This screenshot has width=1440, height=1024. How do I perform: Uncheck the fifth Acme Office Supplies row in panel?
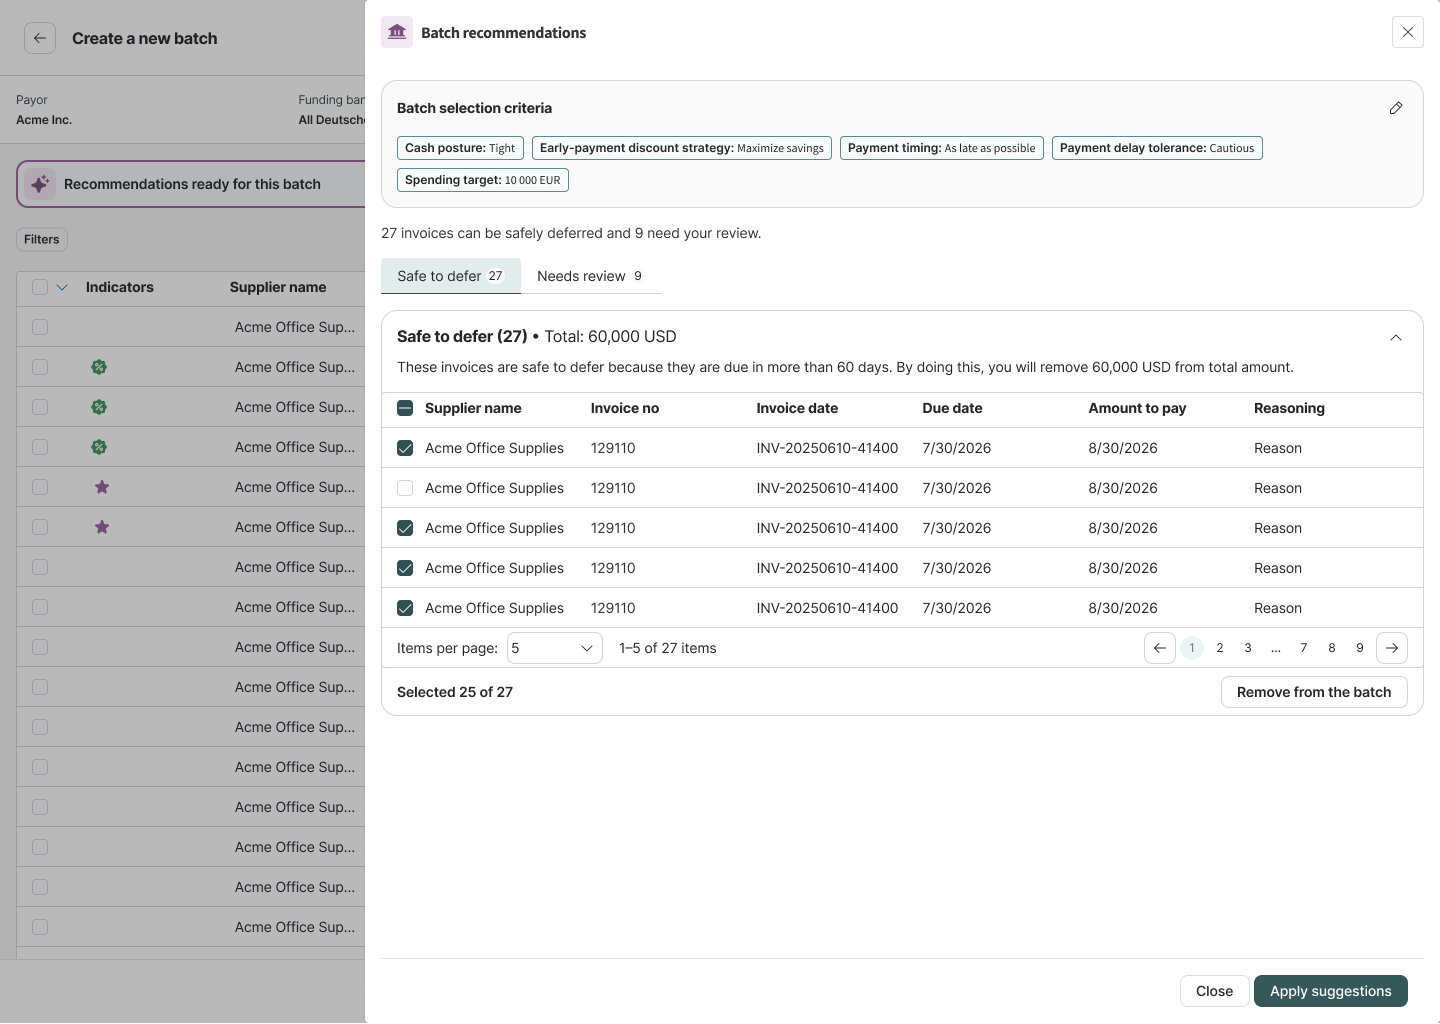pyautogui.click(x=405, y=608)
